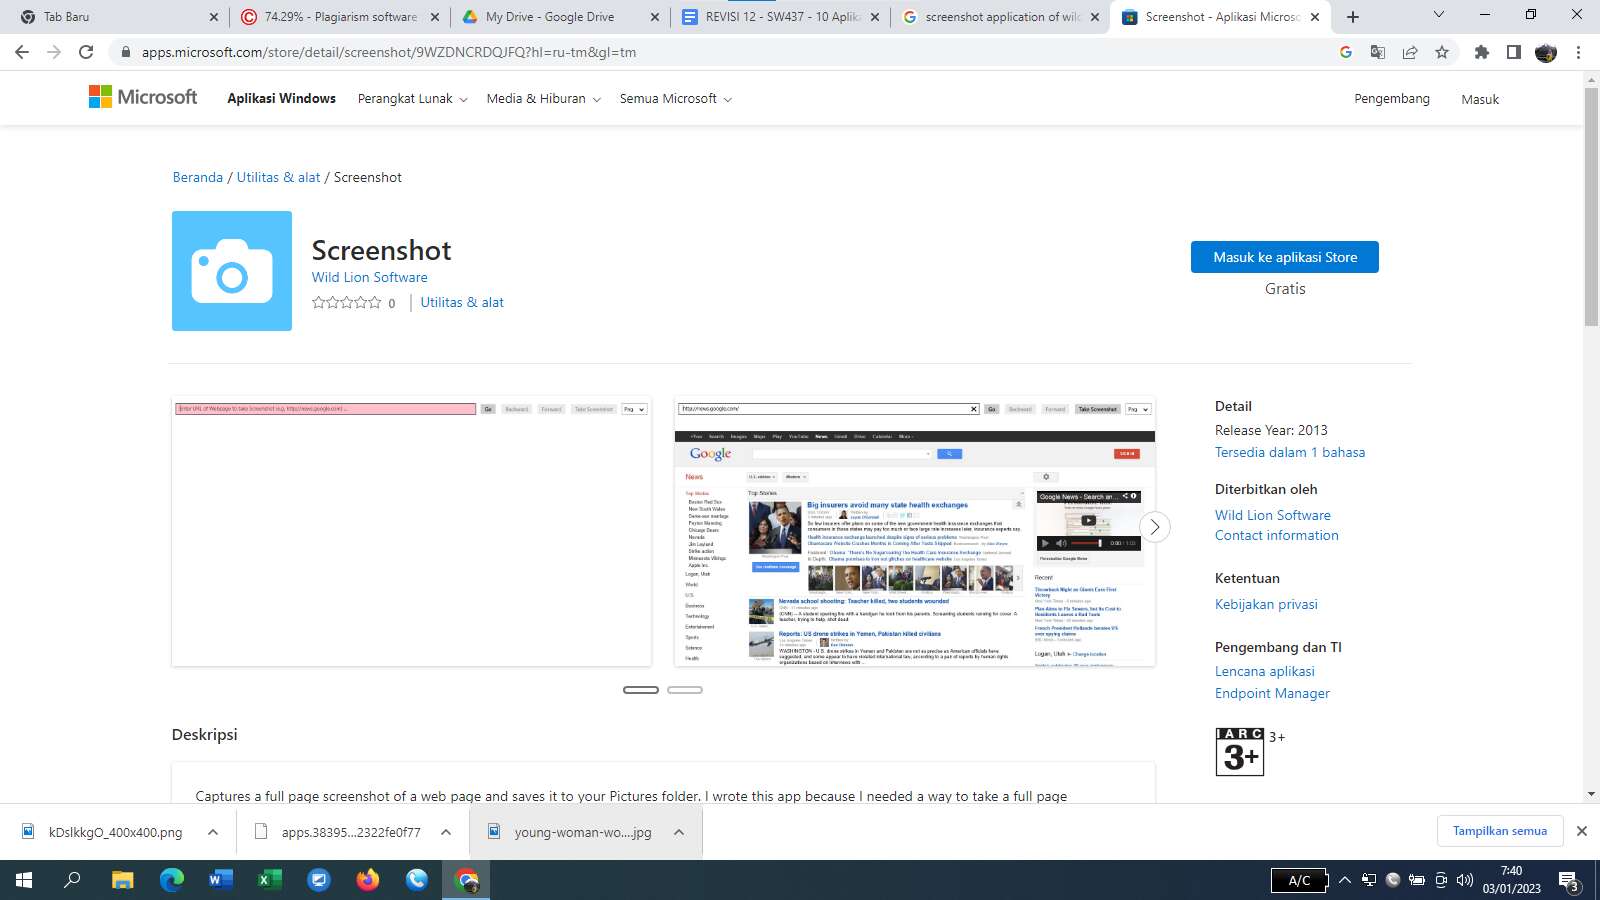Image resolution: width=1600 pixels, height=900 pixels.
Task: Open the notification center icon
Action: pos(1569,881)
